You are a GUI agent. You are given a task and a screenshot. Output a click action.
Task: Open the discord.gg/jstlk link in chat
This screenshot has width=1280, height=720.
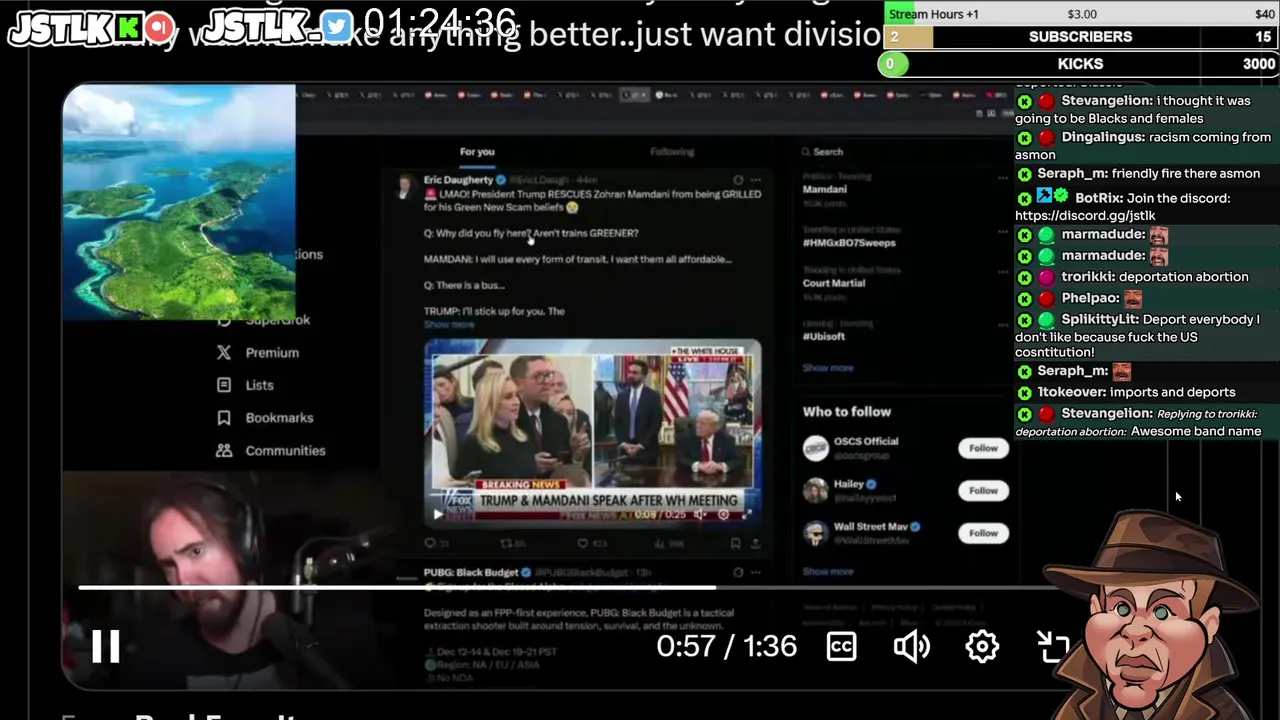[x=1085, y=216]
